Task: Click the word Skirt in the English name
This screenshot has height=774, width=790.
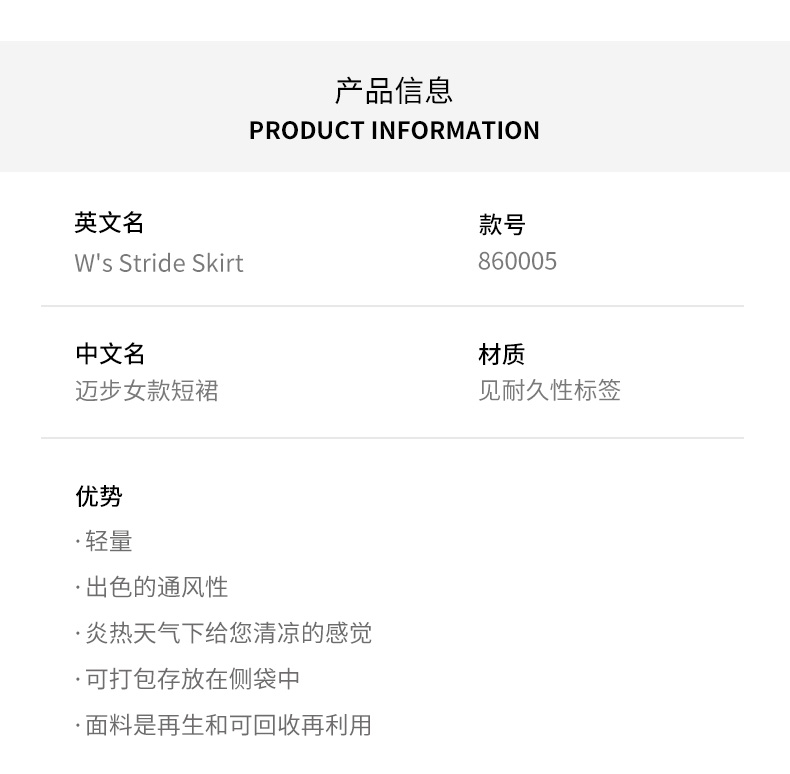Action: click(217, 263)
